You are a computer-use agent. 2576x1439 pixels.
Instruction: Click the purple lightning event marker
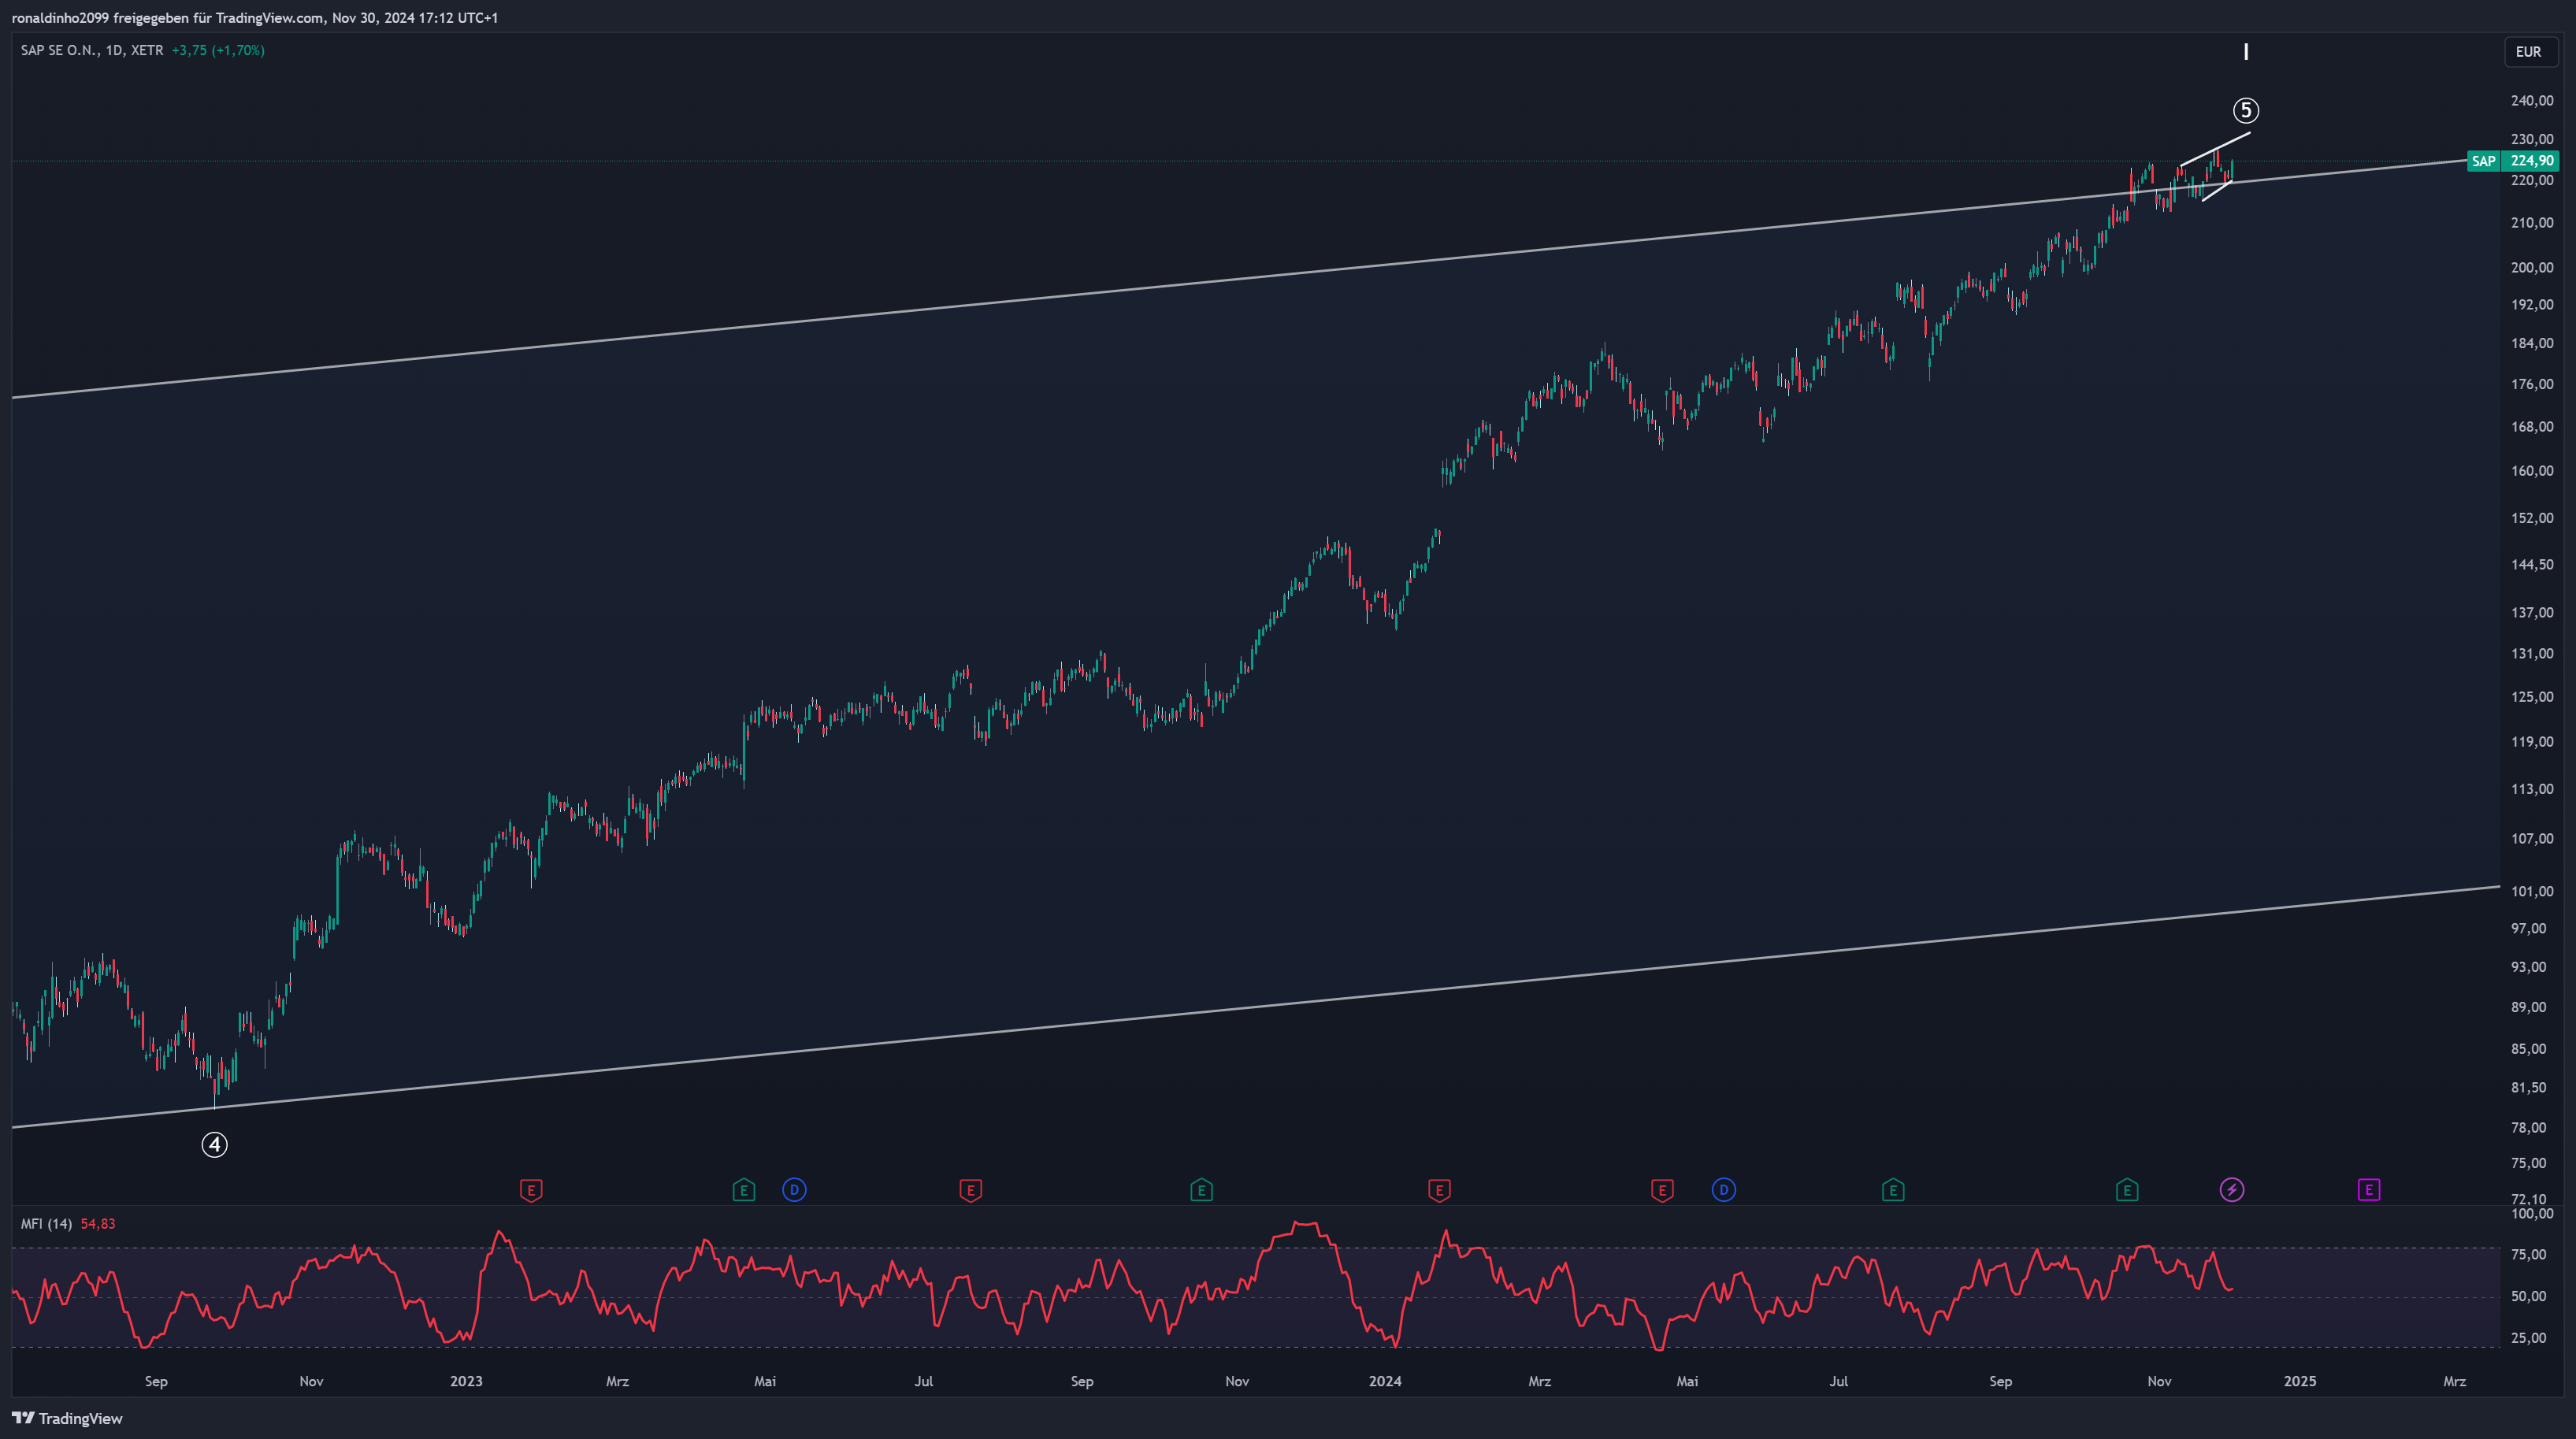[x=2232, y=1190]
